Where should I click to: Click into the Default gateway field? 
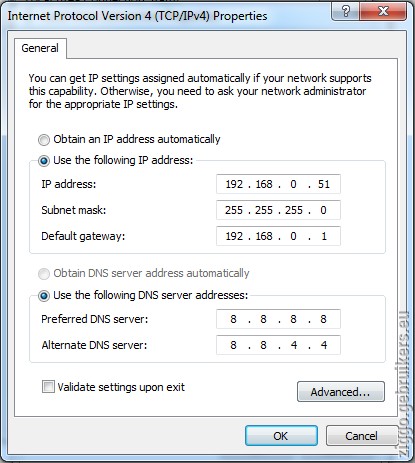coord(278,236)
